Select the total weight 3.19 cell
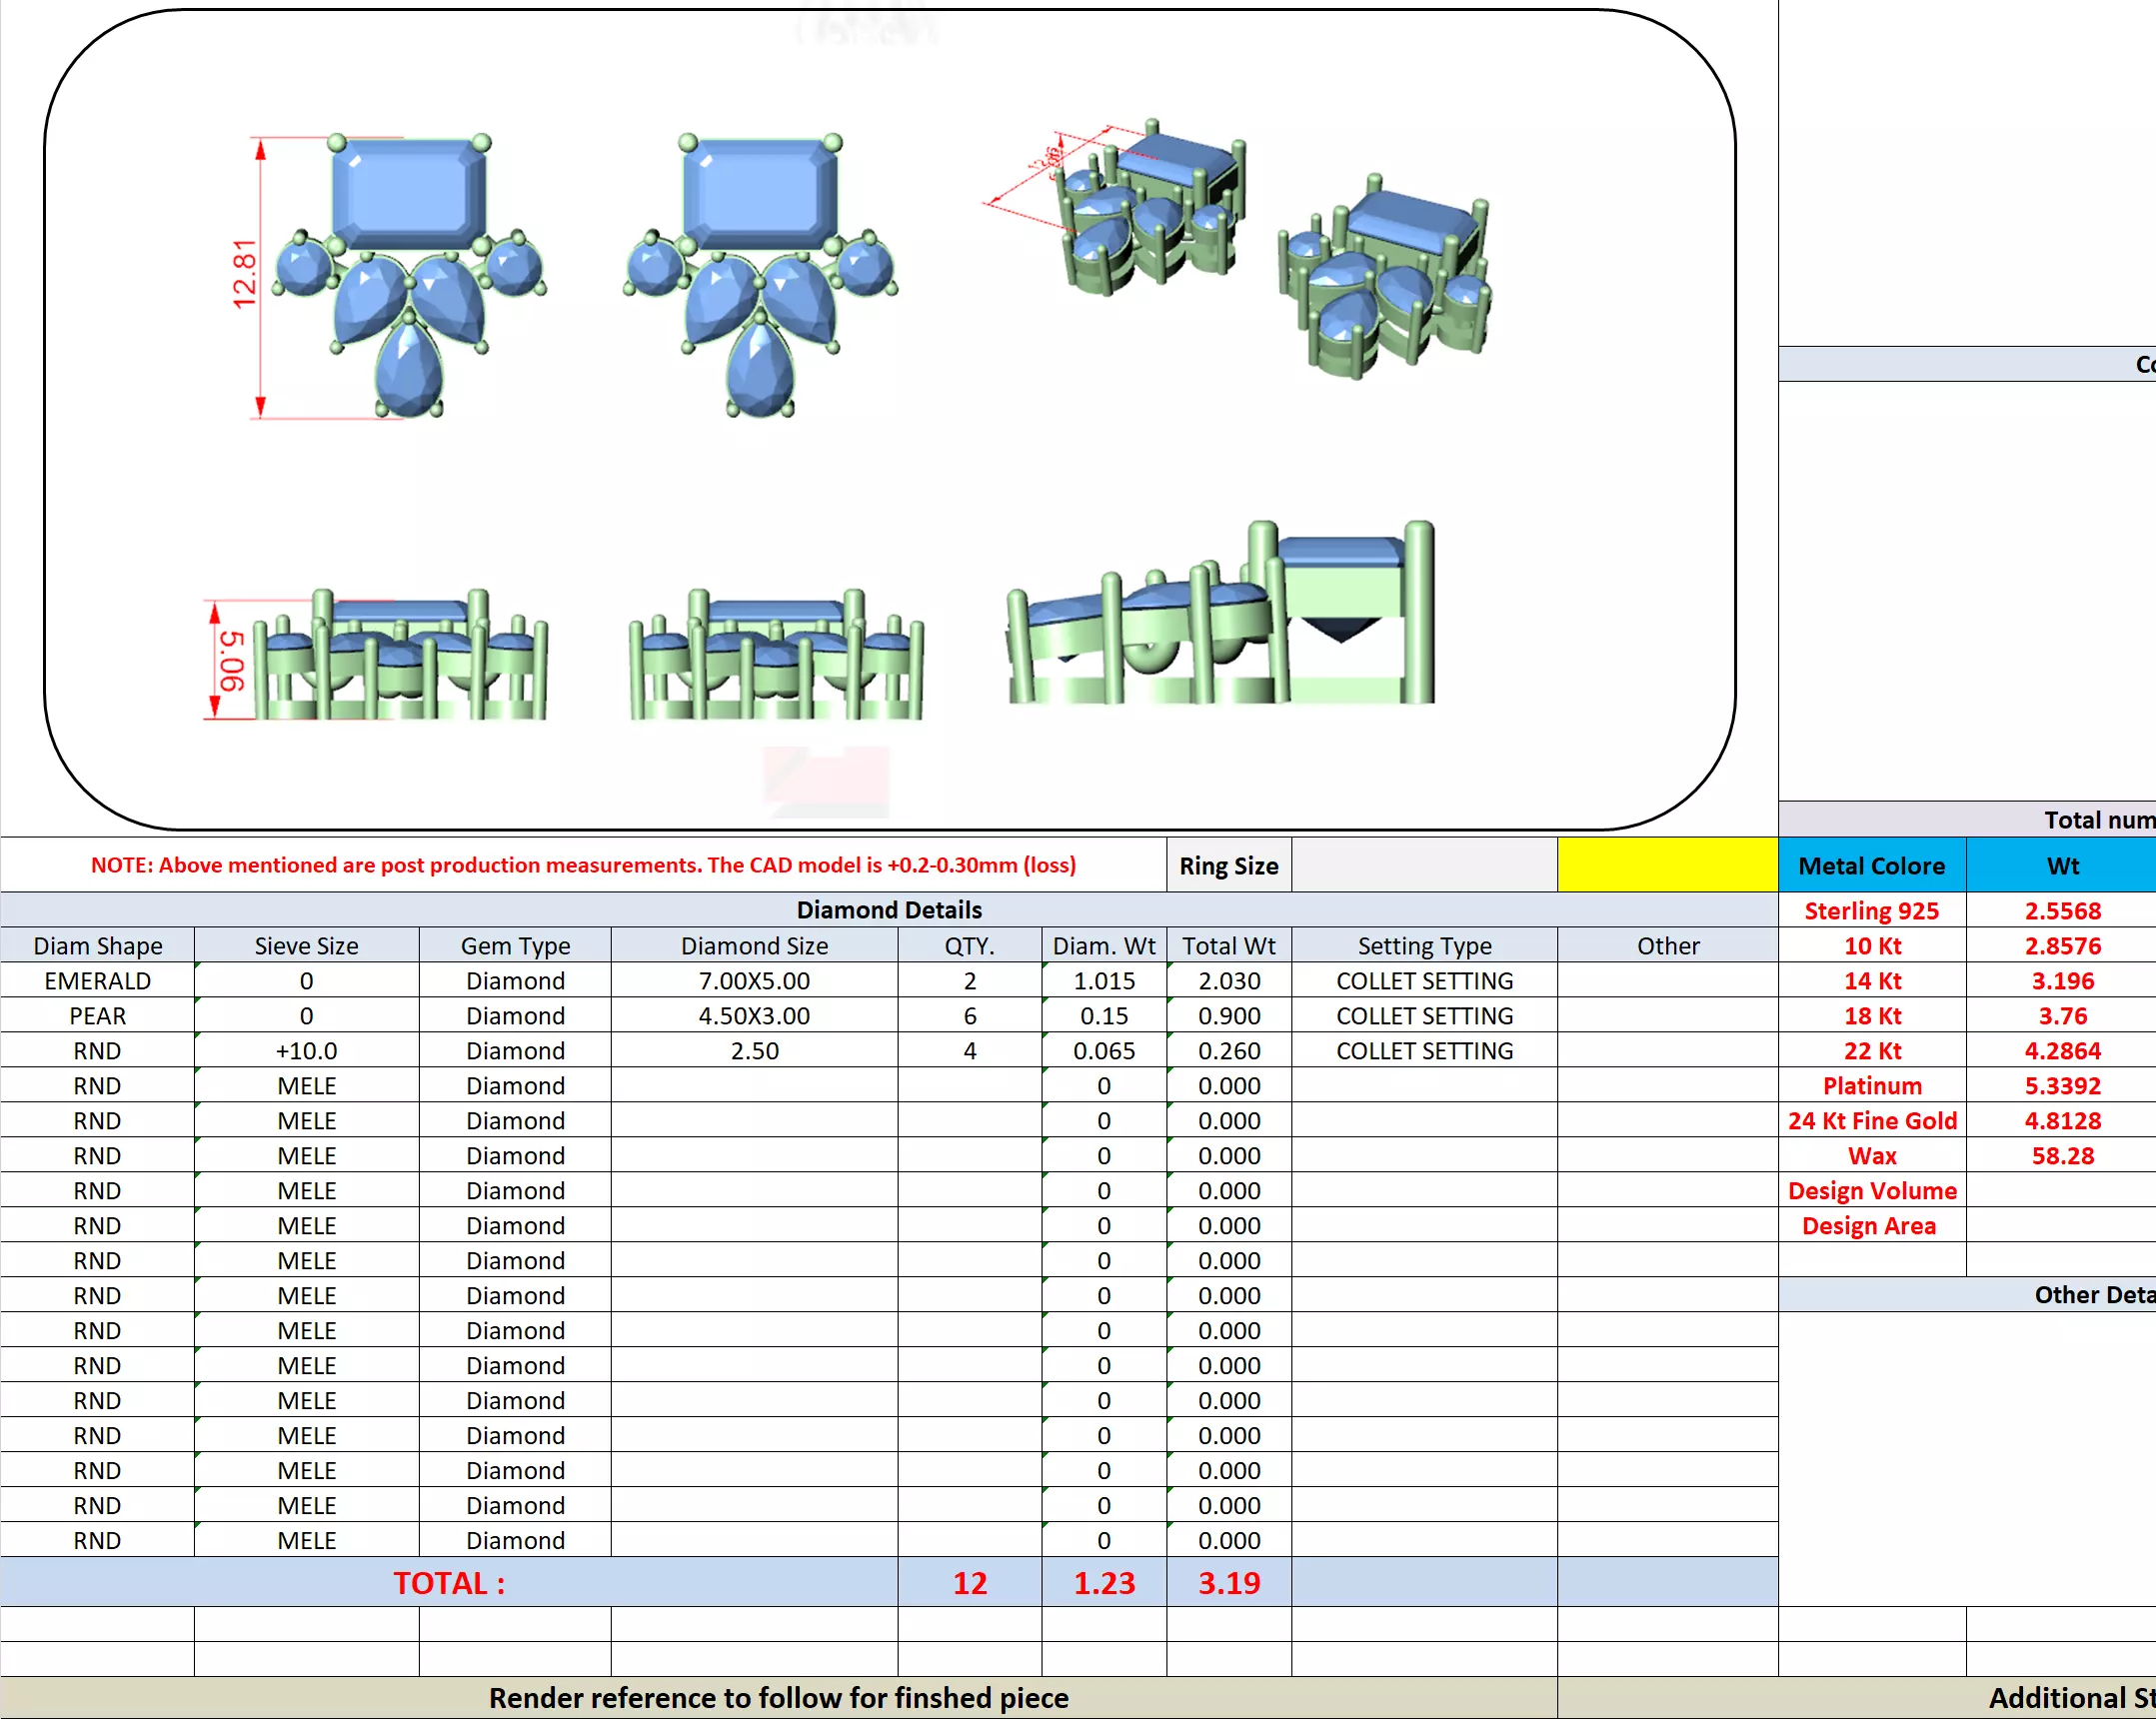The image size is (2156, 1719). click(x=1228, y=1582)
